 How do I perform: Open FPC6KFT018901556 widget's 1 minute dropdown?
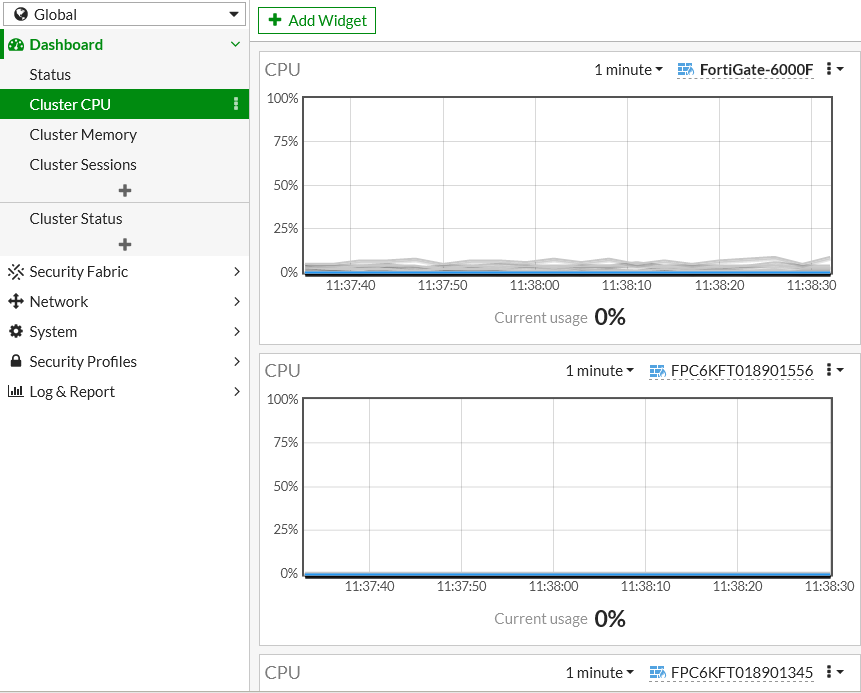pos(599,371)
